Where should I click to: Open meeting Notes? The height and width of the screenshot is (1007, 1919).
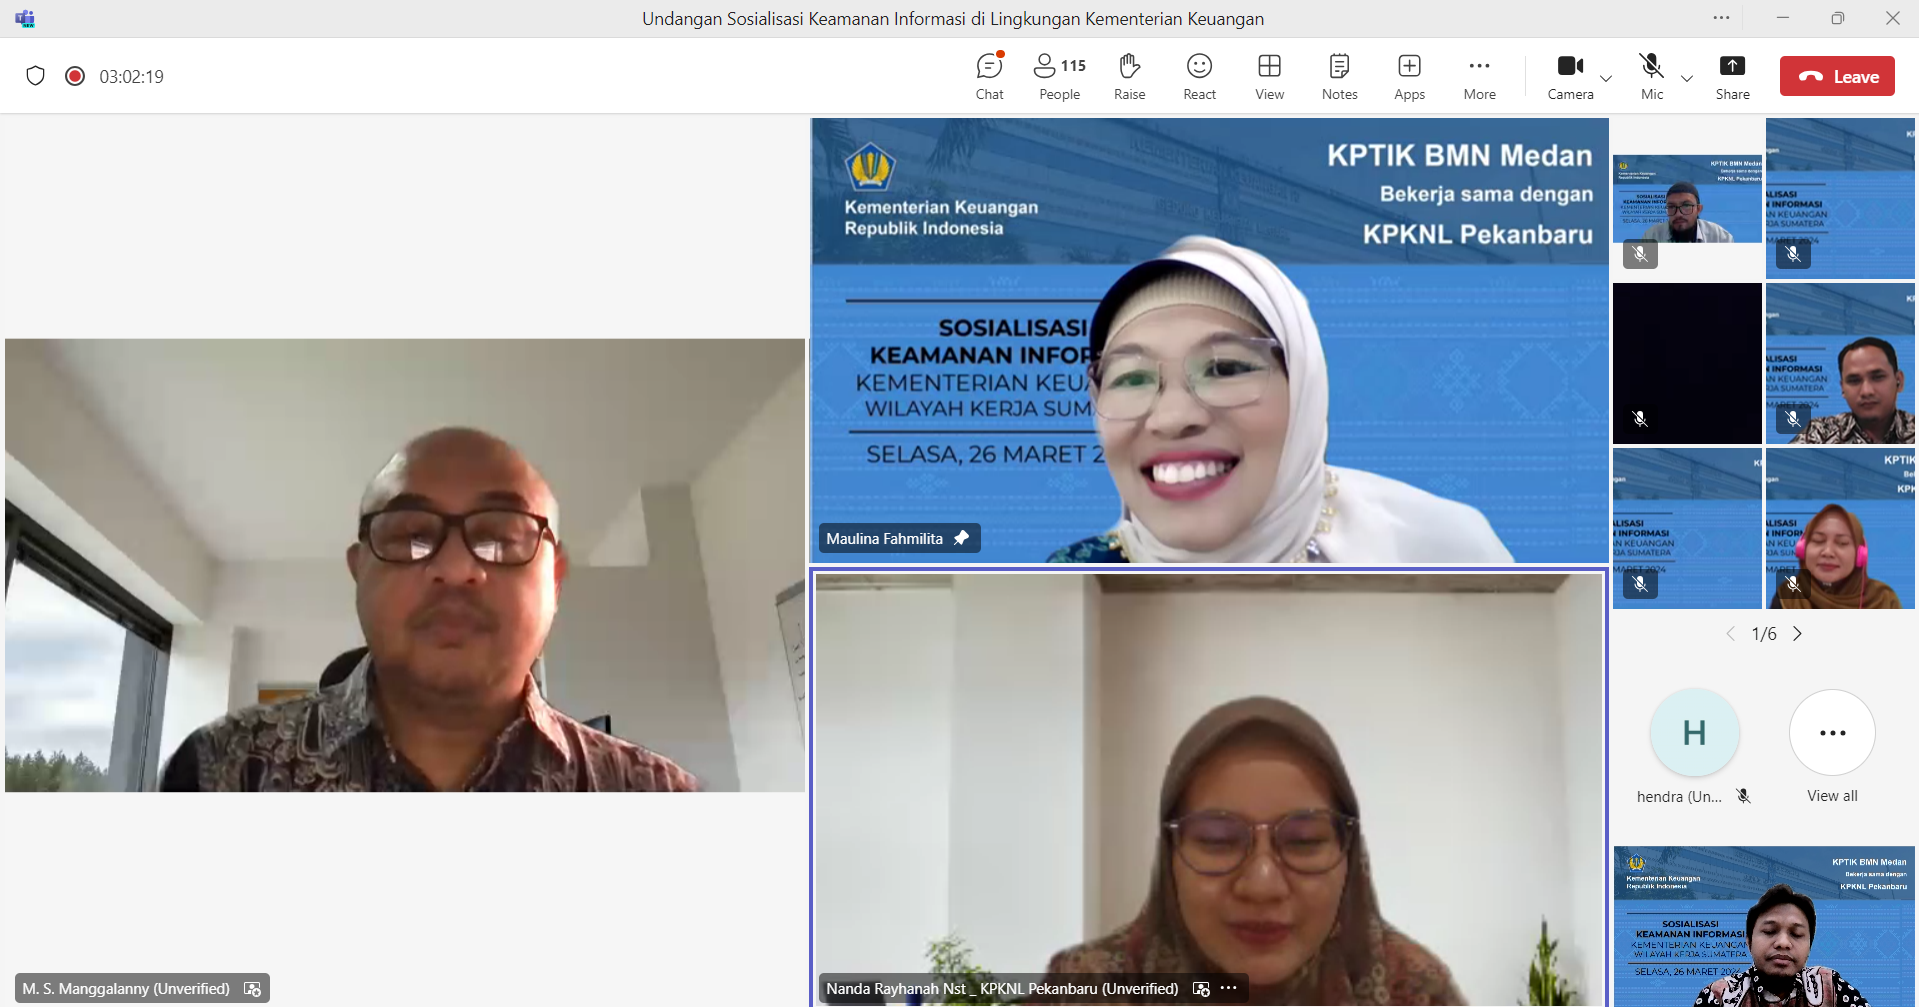tap(1339, 77)
